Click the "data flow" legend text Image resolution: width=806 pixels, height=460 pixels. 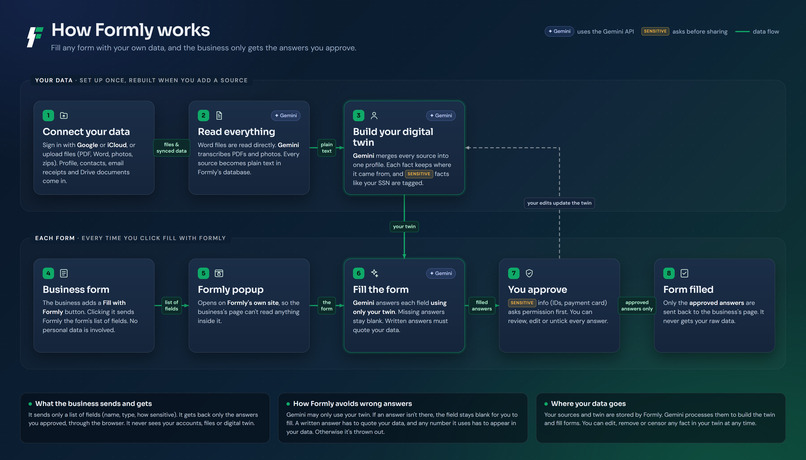coord(766,32)
